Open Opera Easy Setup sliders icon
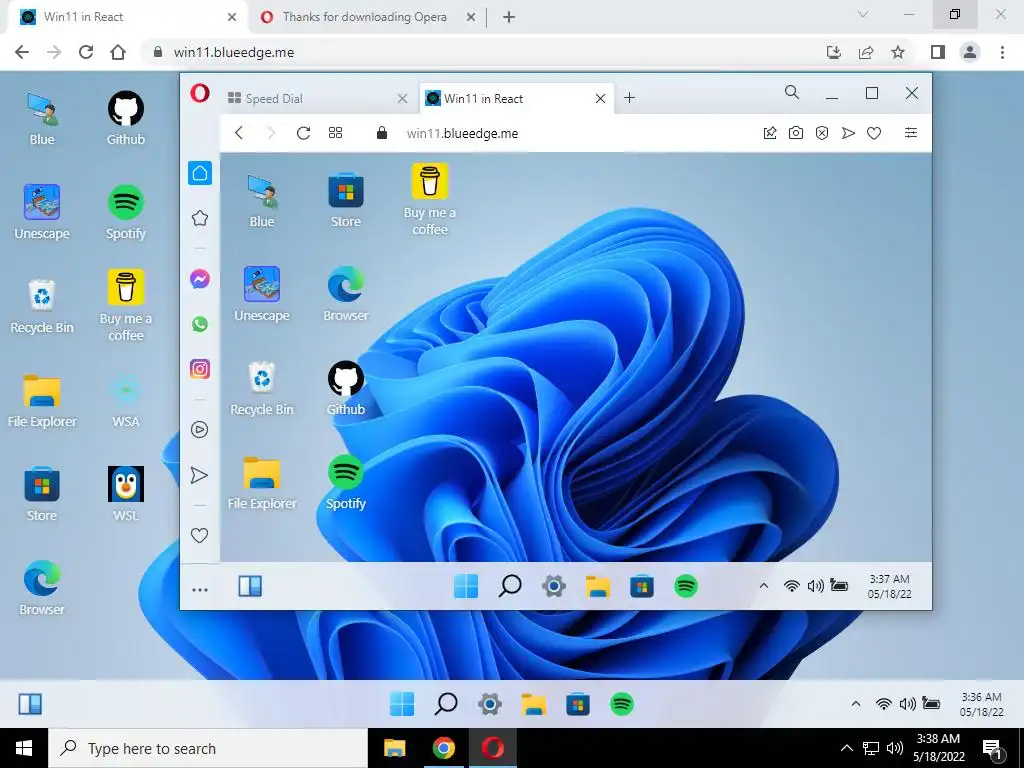 coord(910,133)
